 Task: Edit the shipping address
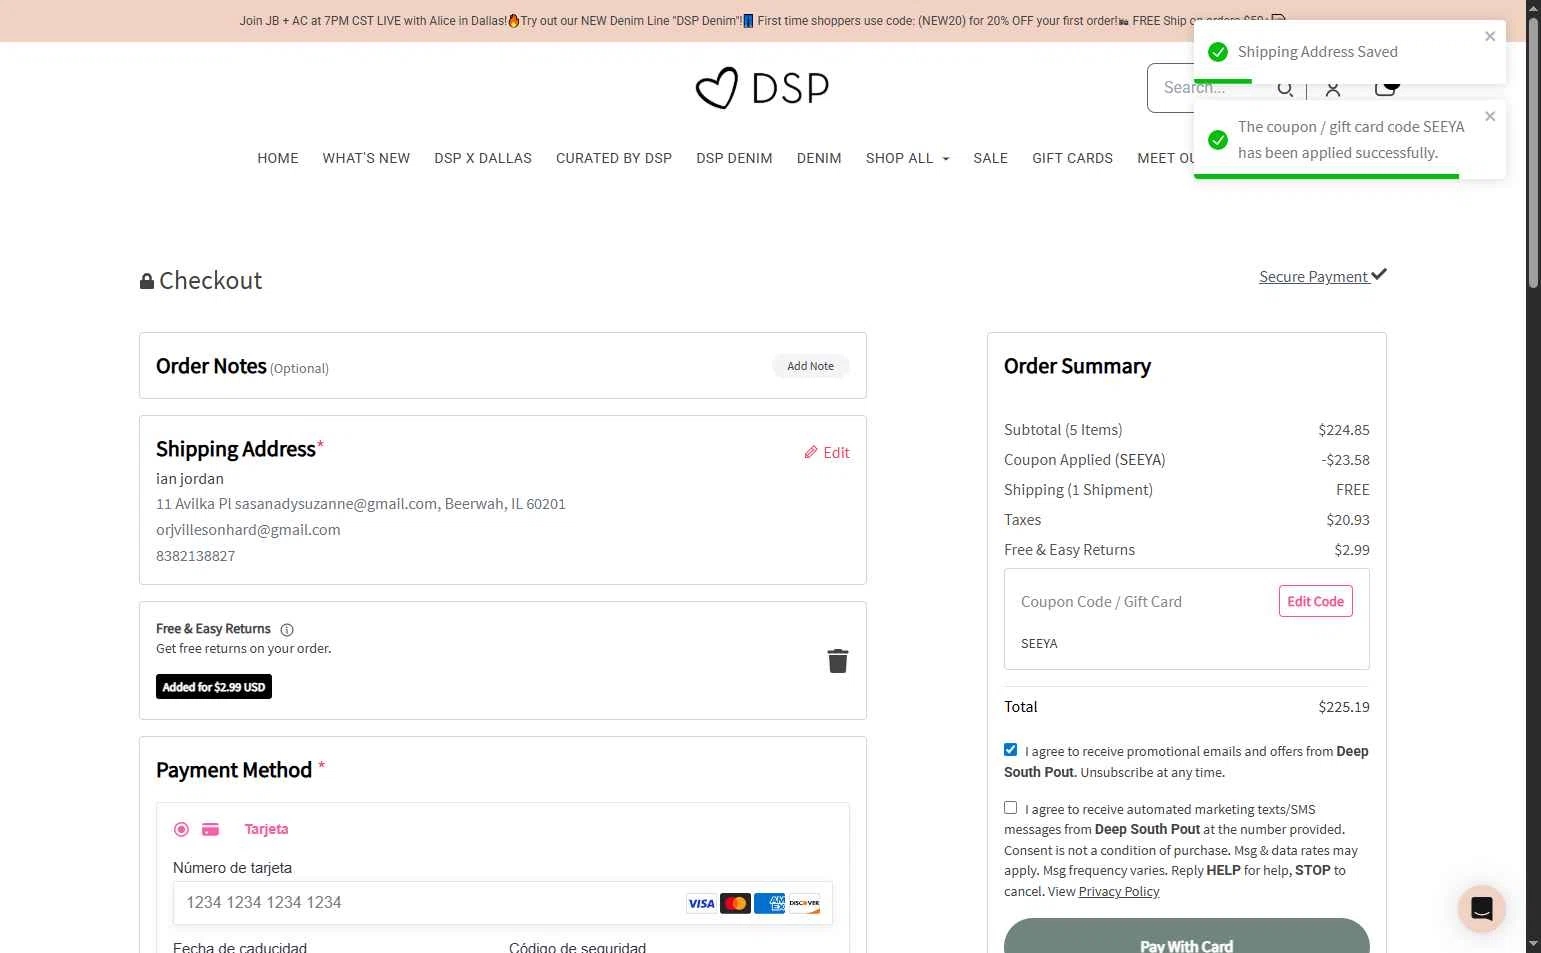click(x=827, y=453)
